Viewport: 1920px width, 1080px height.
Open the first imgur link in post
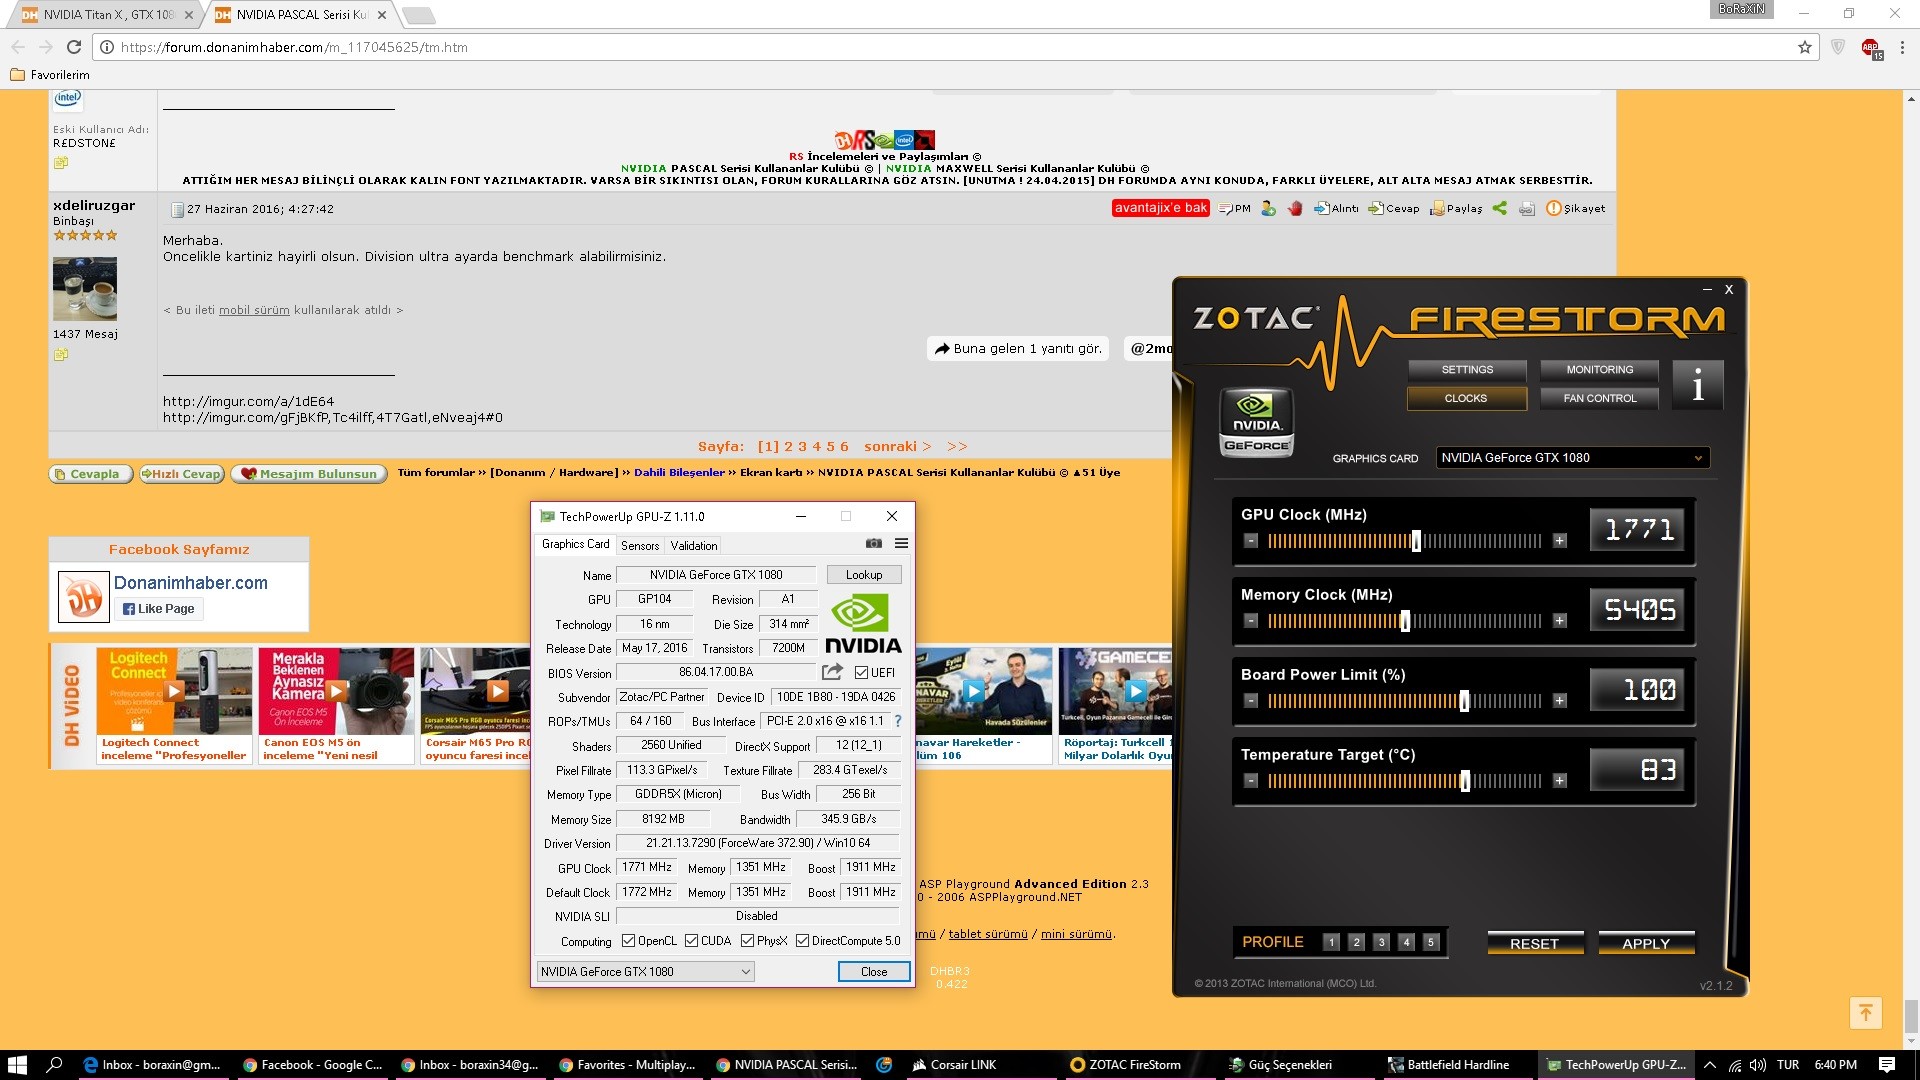coord(248,401)
